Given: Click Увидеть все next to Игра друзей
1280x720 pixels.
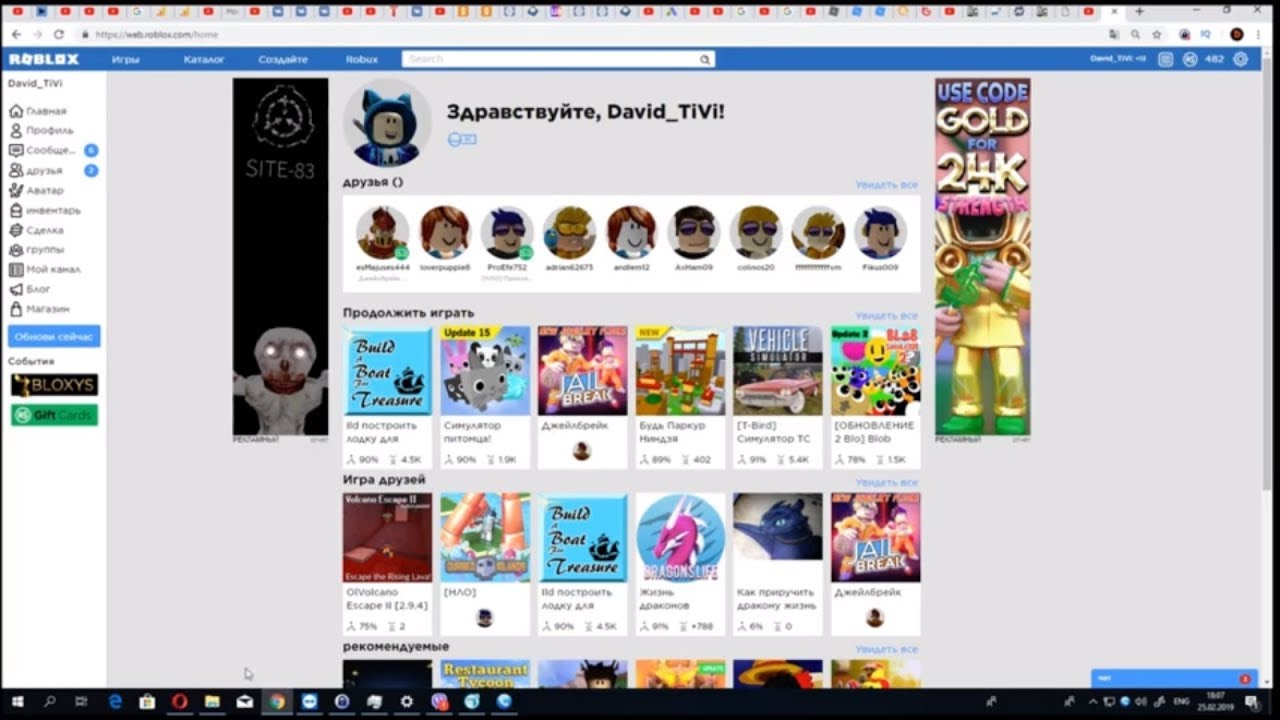Looking at the screenshot, I should pyautogui.click(x=886, y=483).
